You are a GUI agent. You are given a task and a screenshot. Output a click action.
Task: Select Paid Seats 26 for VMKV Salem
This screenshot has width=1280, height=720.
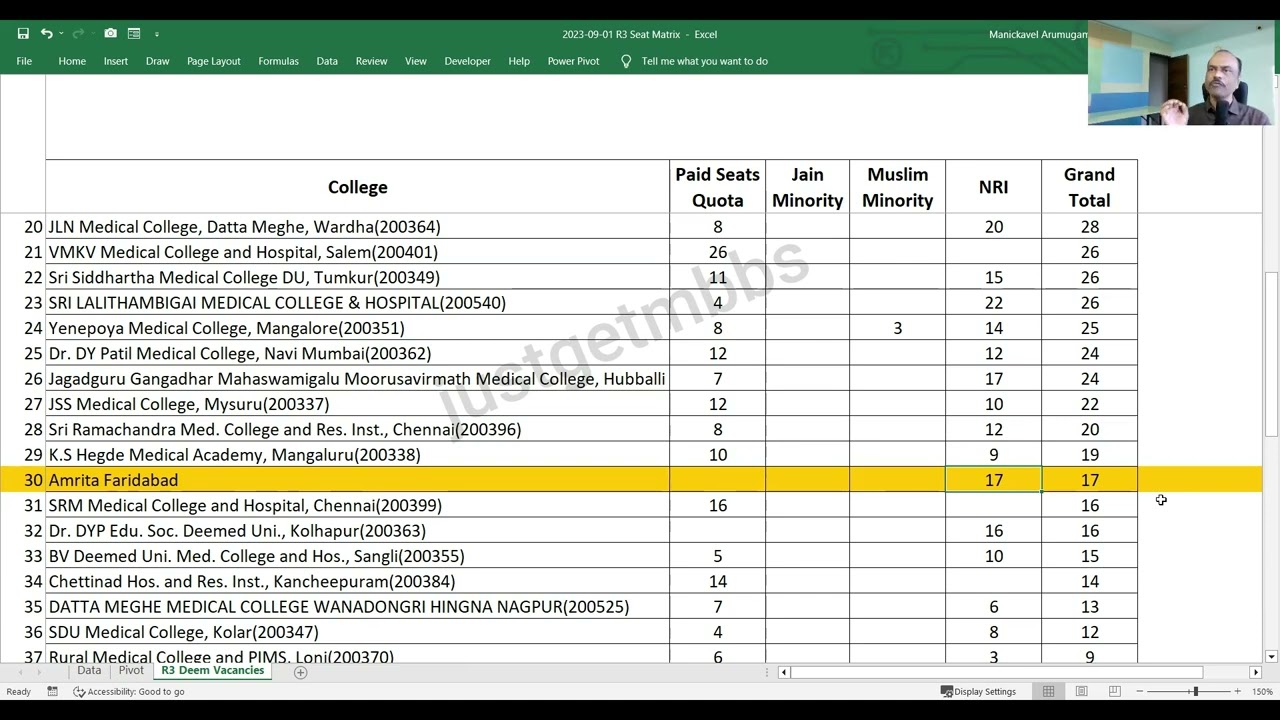pyautogui.click(x=717, y=252)
